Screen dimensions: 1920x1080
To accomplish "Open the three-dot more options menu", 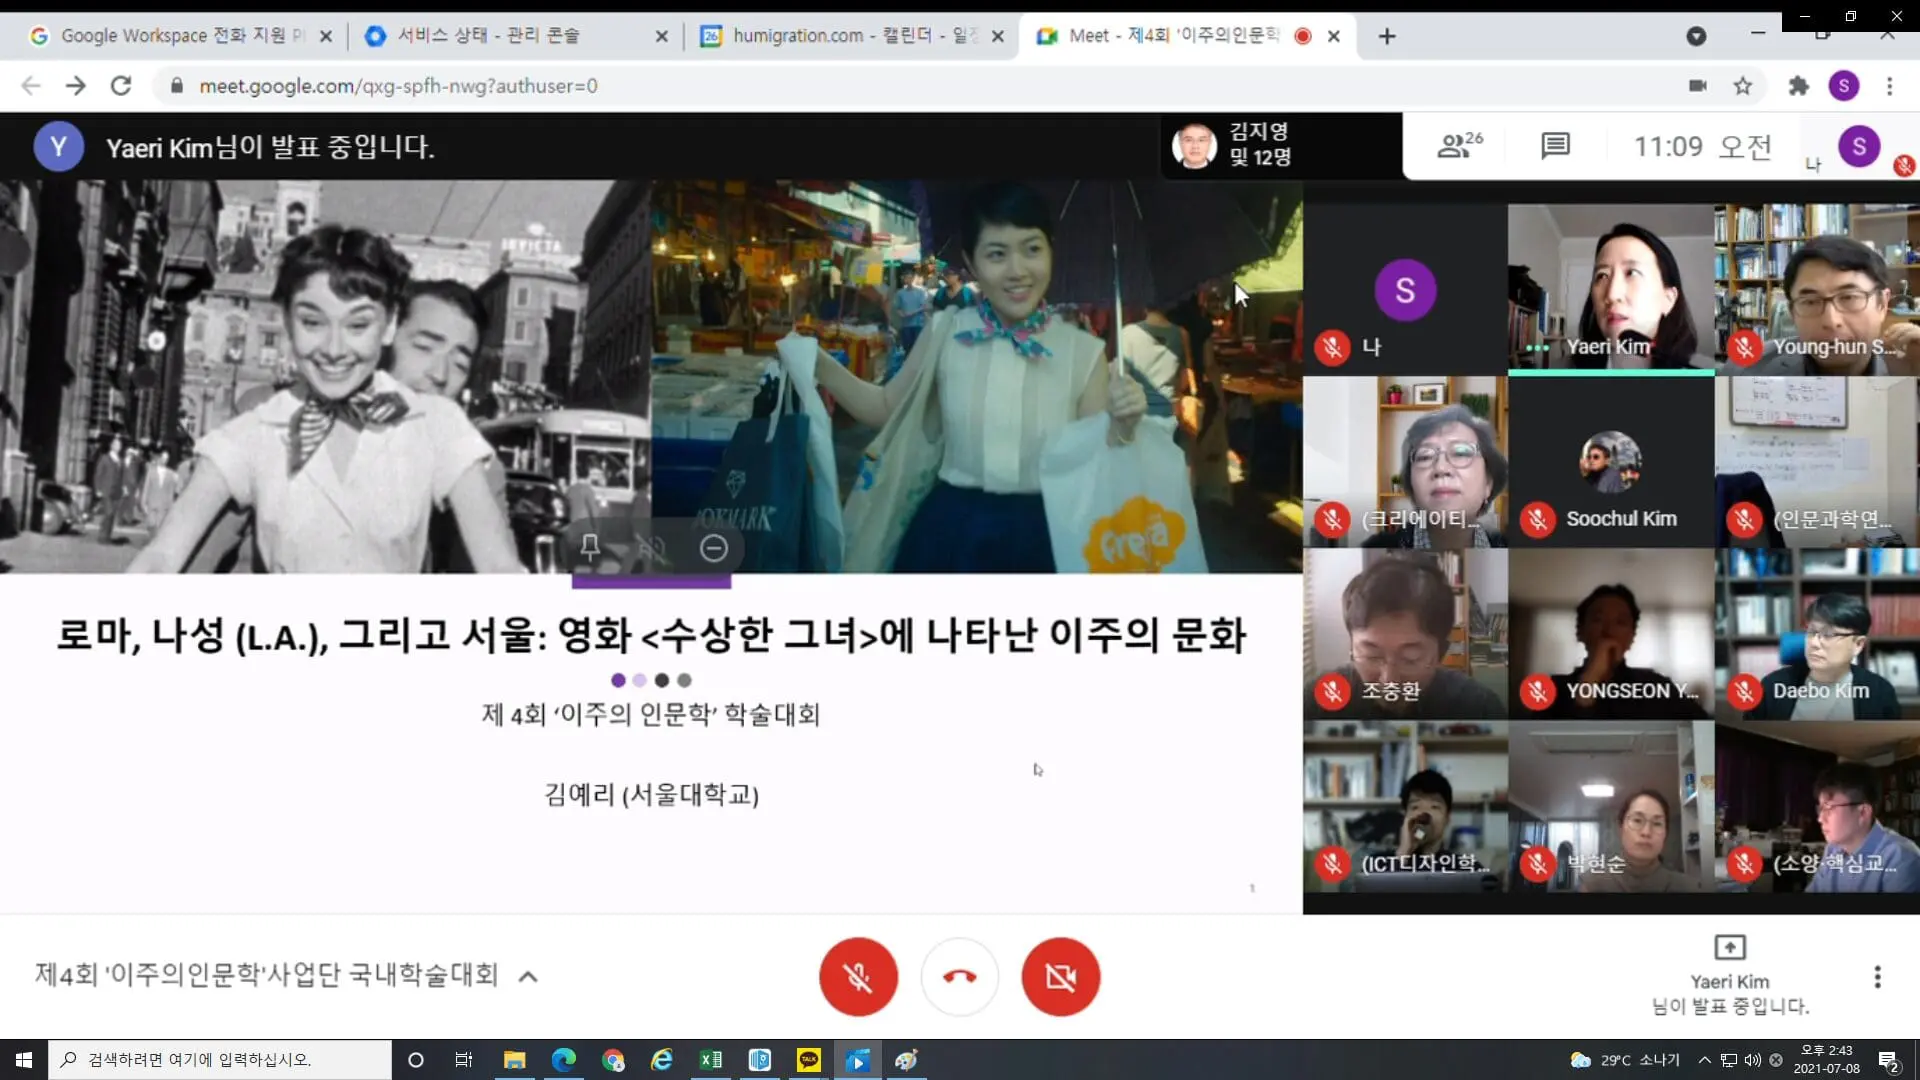I will coord(1877,977).
